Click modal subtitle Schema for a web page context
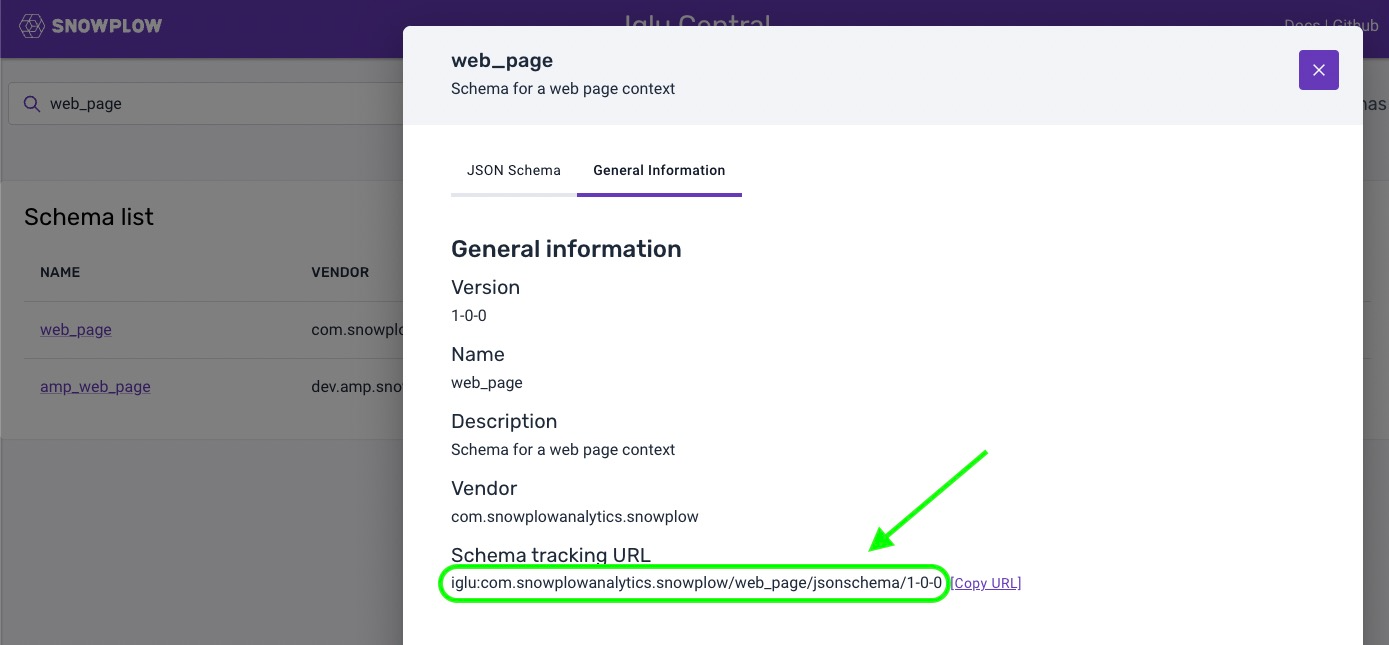 [x=563, y=89]
